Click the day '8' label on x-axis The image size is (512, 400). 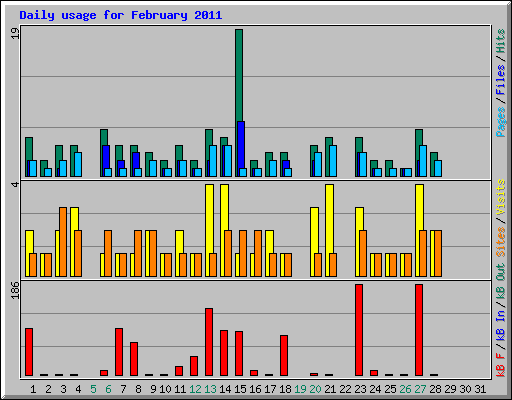pyautogui.click(x=138, y=389)
